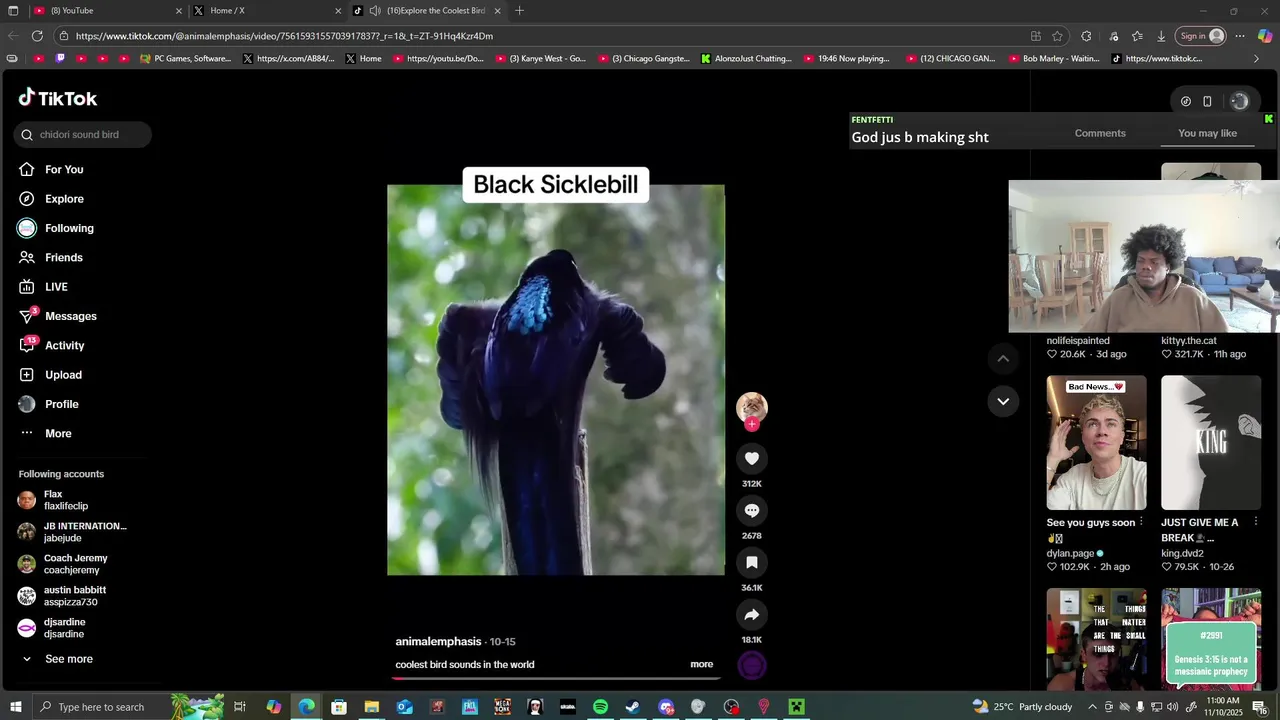Show more bookmarks with the chevron
1280x720 pixels.
point(1257,59)
